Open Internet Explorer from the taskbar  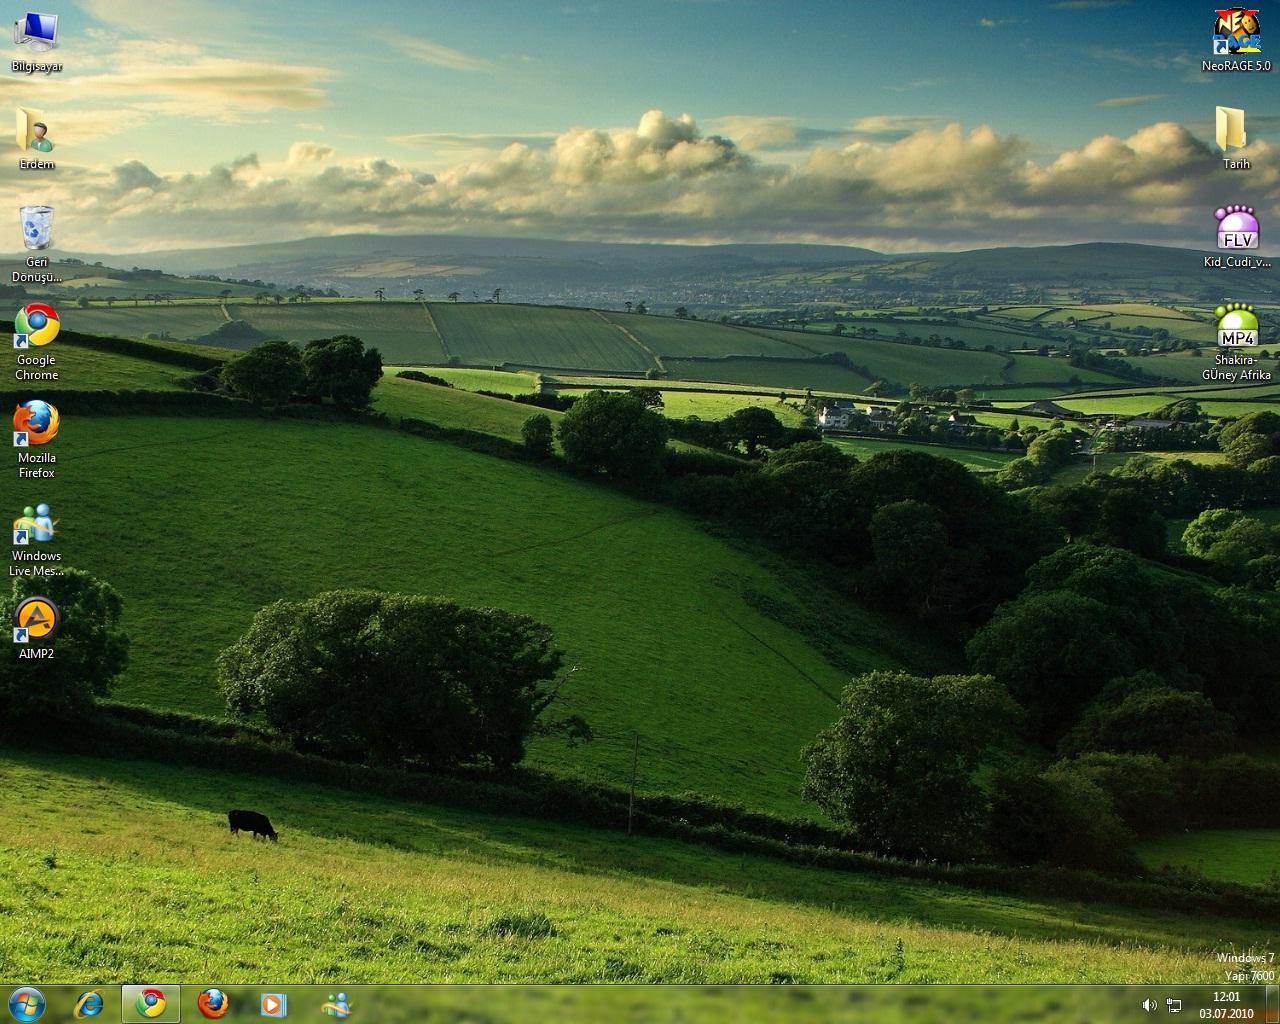pos(90,1003)
